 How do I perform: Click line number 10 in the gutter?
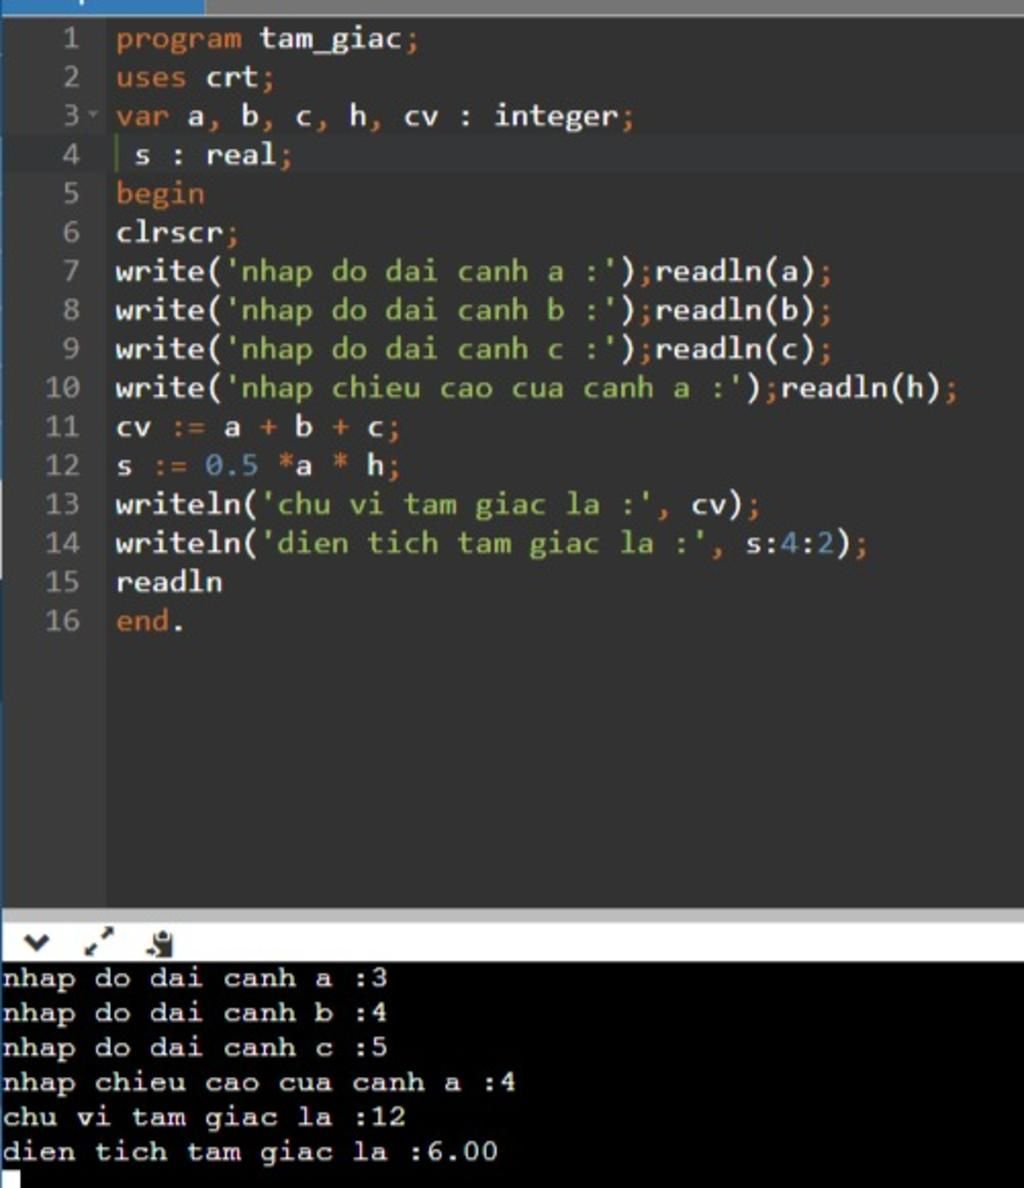pyautogui.click(x=62, y=388)
